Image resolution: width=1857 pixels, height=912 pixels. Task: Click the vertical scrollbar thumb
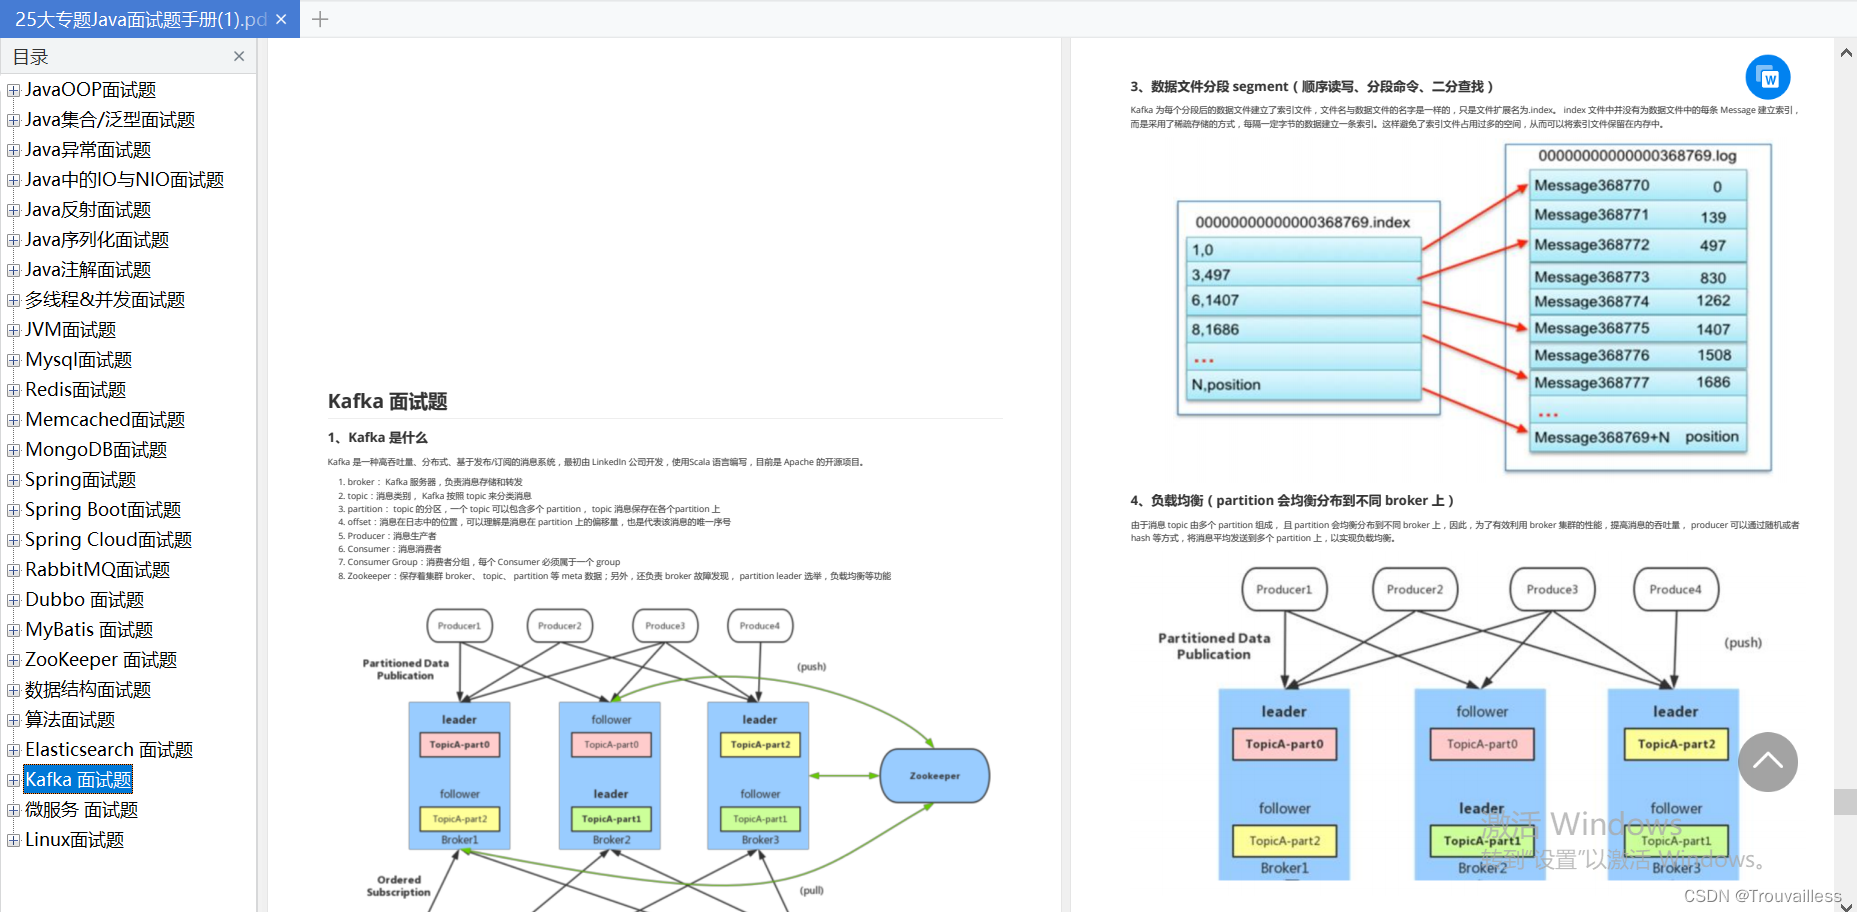tap(1846, 801)
